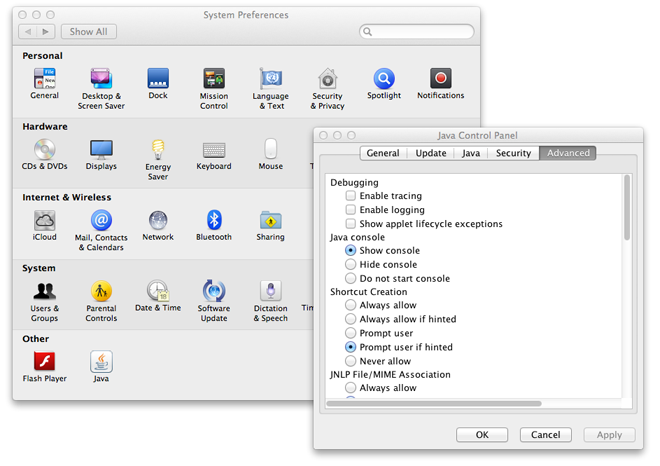Image resolution: width=660 pixels, height=466 pixels.
Task: Open Mission Control preferences
Action: click(214, 88)
